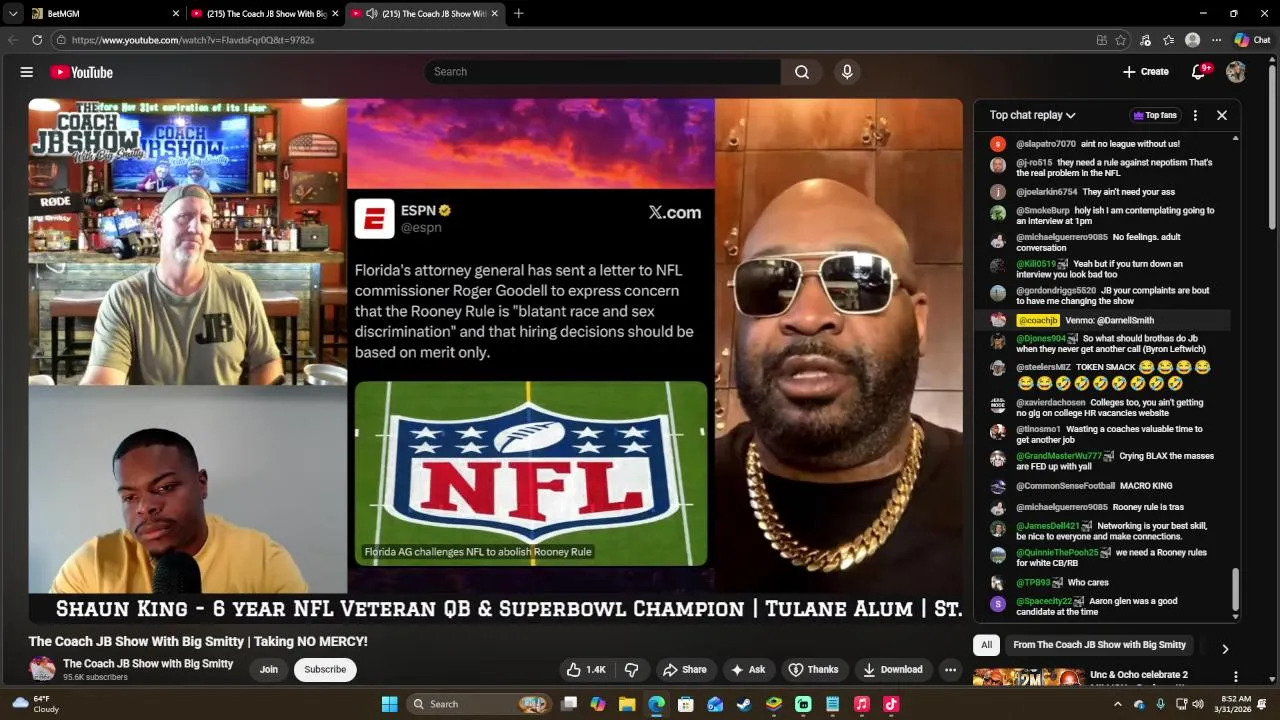Open the weather widget showing 64°F
The width and height of the screenshot is (1280, 720).
click(x=35, y=704)
